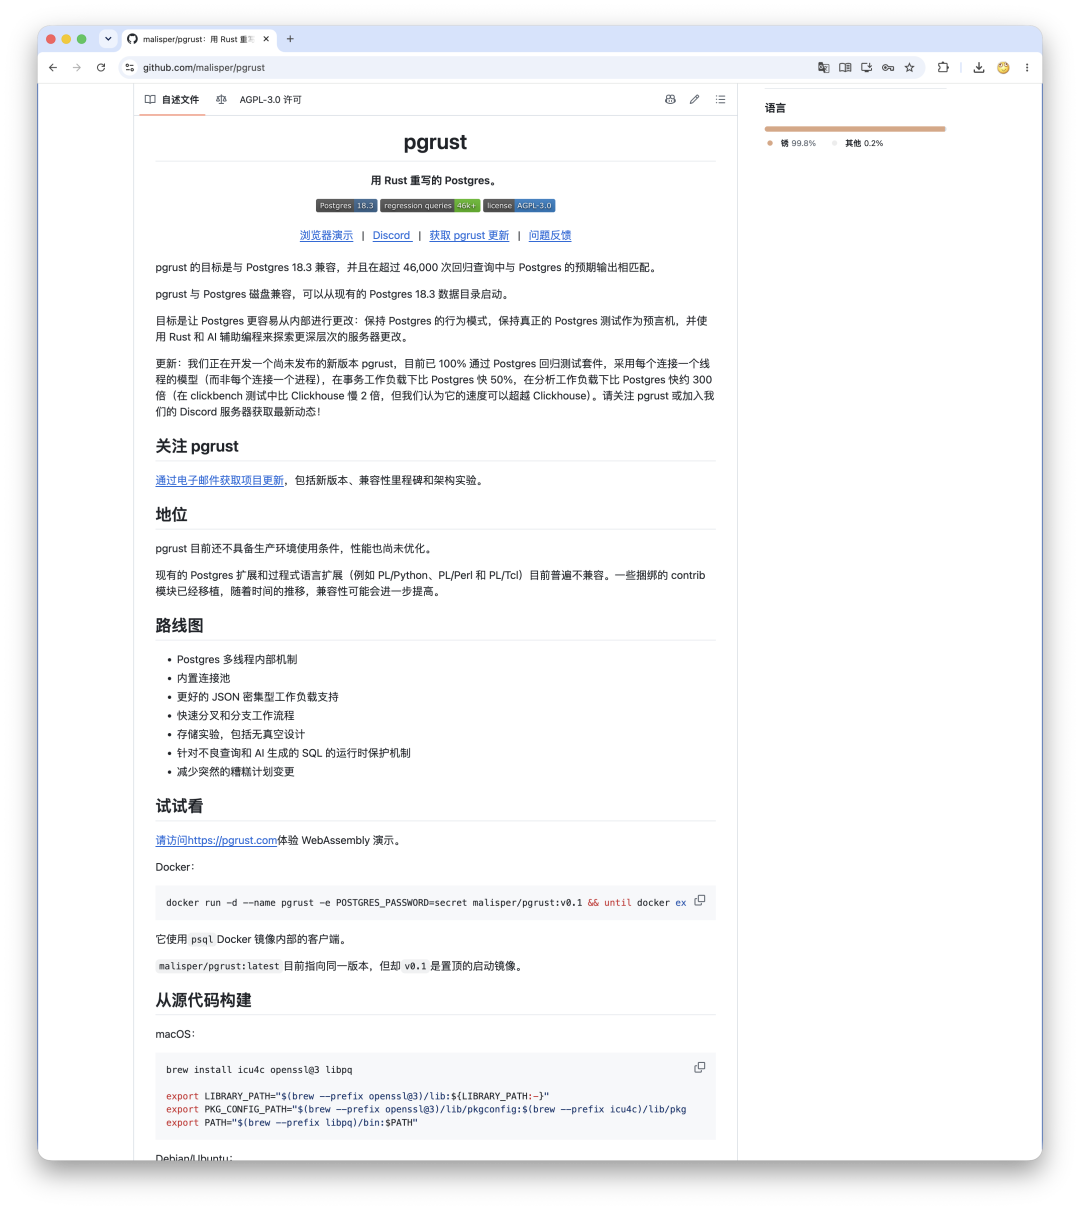Reload the pgrust GitHub page
This screenshot has width=1080, height=1210.
pos(101,68)
